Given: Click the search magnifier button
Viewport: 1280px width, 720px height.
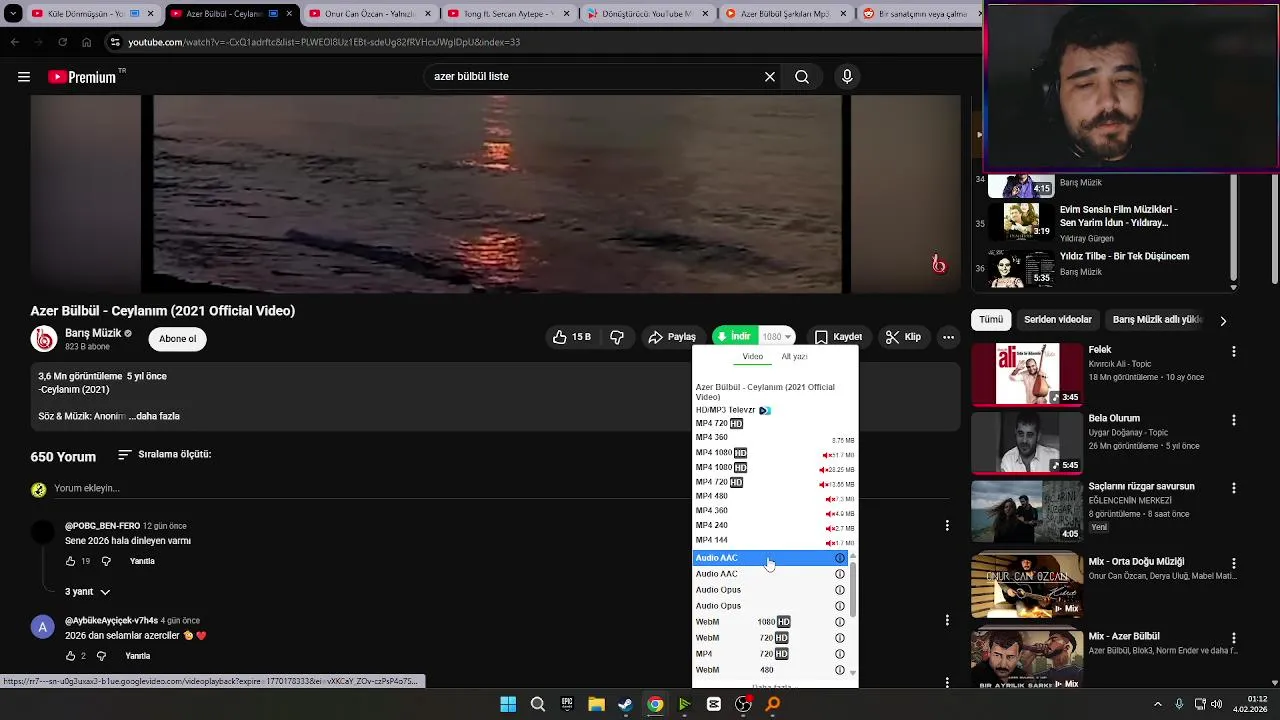Looking at the screenshot, I should point(802,77).
